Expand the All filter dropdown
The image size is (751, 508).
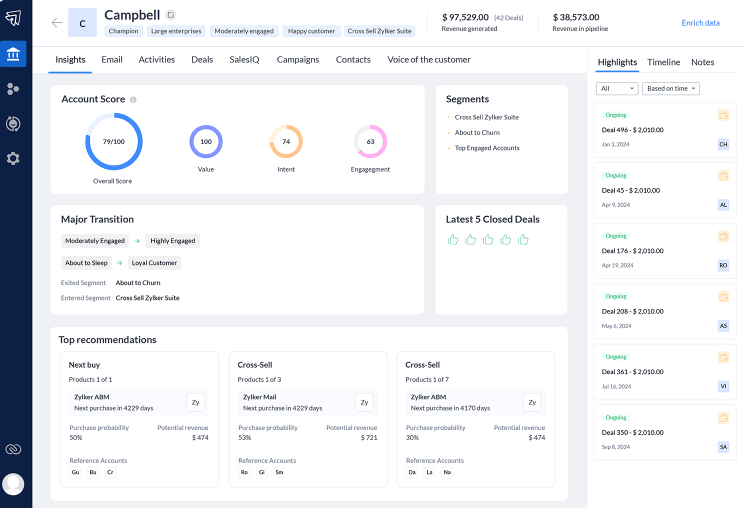tap(616, 89)
